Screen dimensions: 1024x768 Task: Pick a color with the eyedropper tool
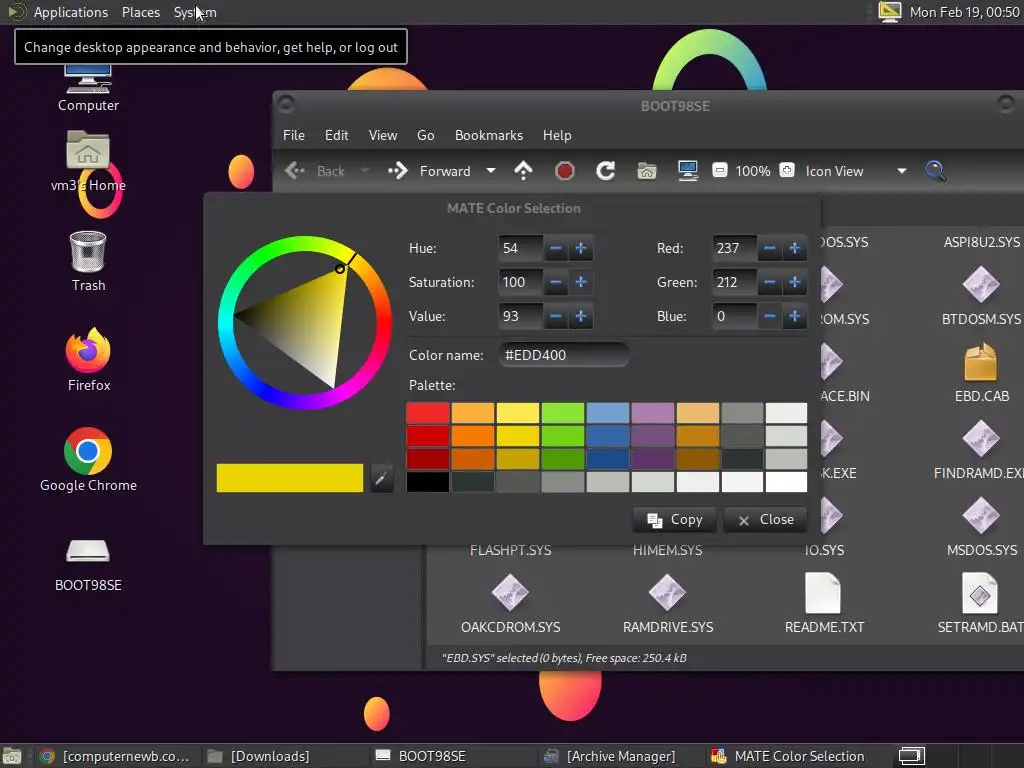click(x=381, y=479)
